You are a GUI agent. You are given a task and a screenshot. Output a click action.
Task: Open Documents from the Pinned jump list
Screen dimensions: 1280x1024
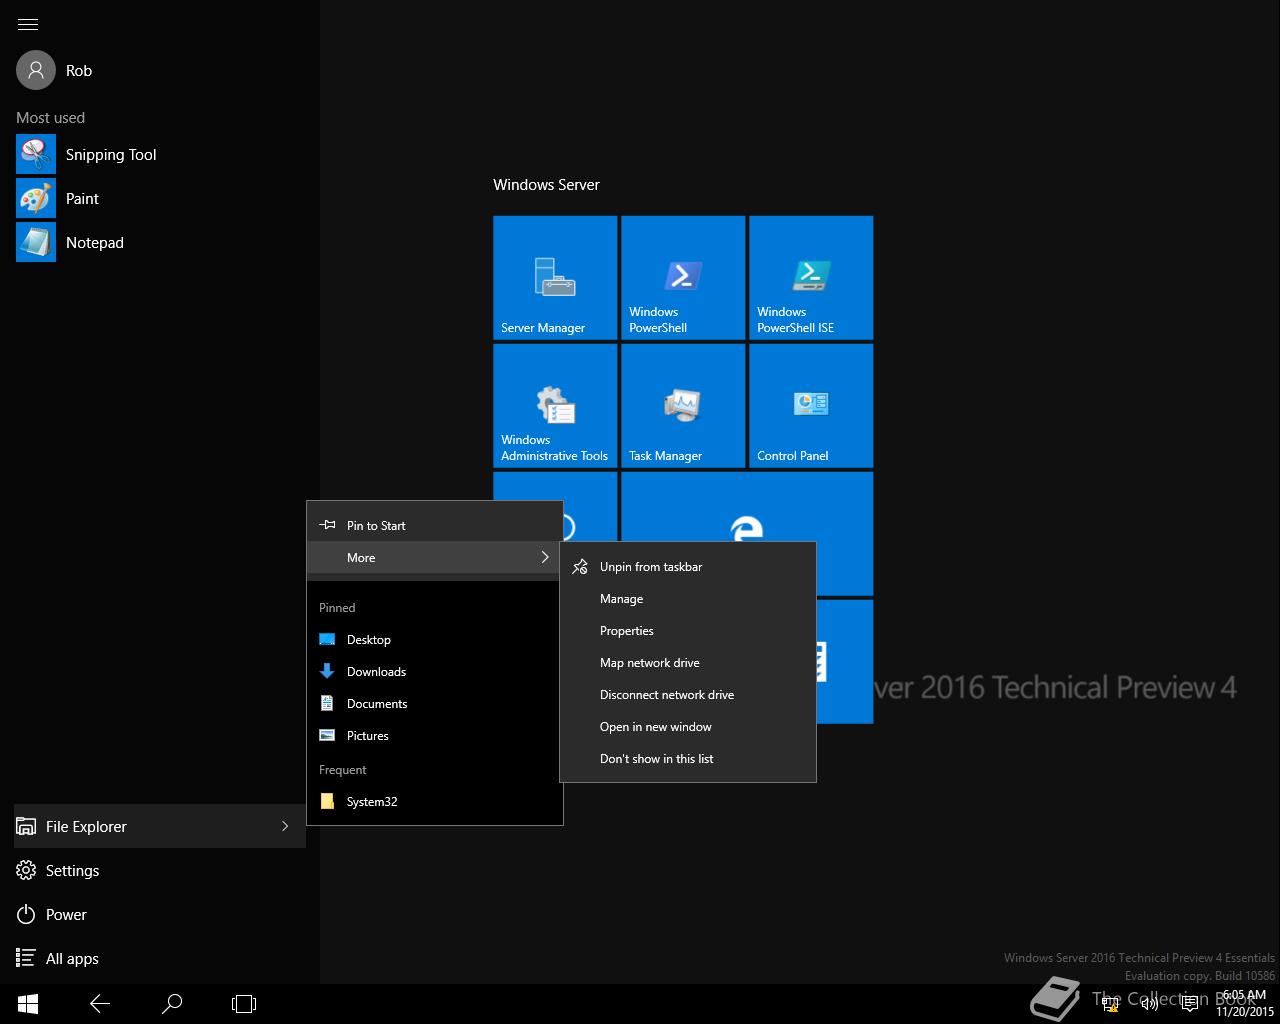pyautogui.click(x=435, y=703)
